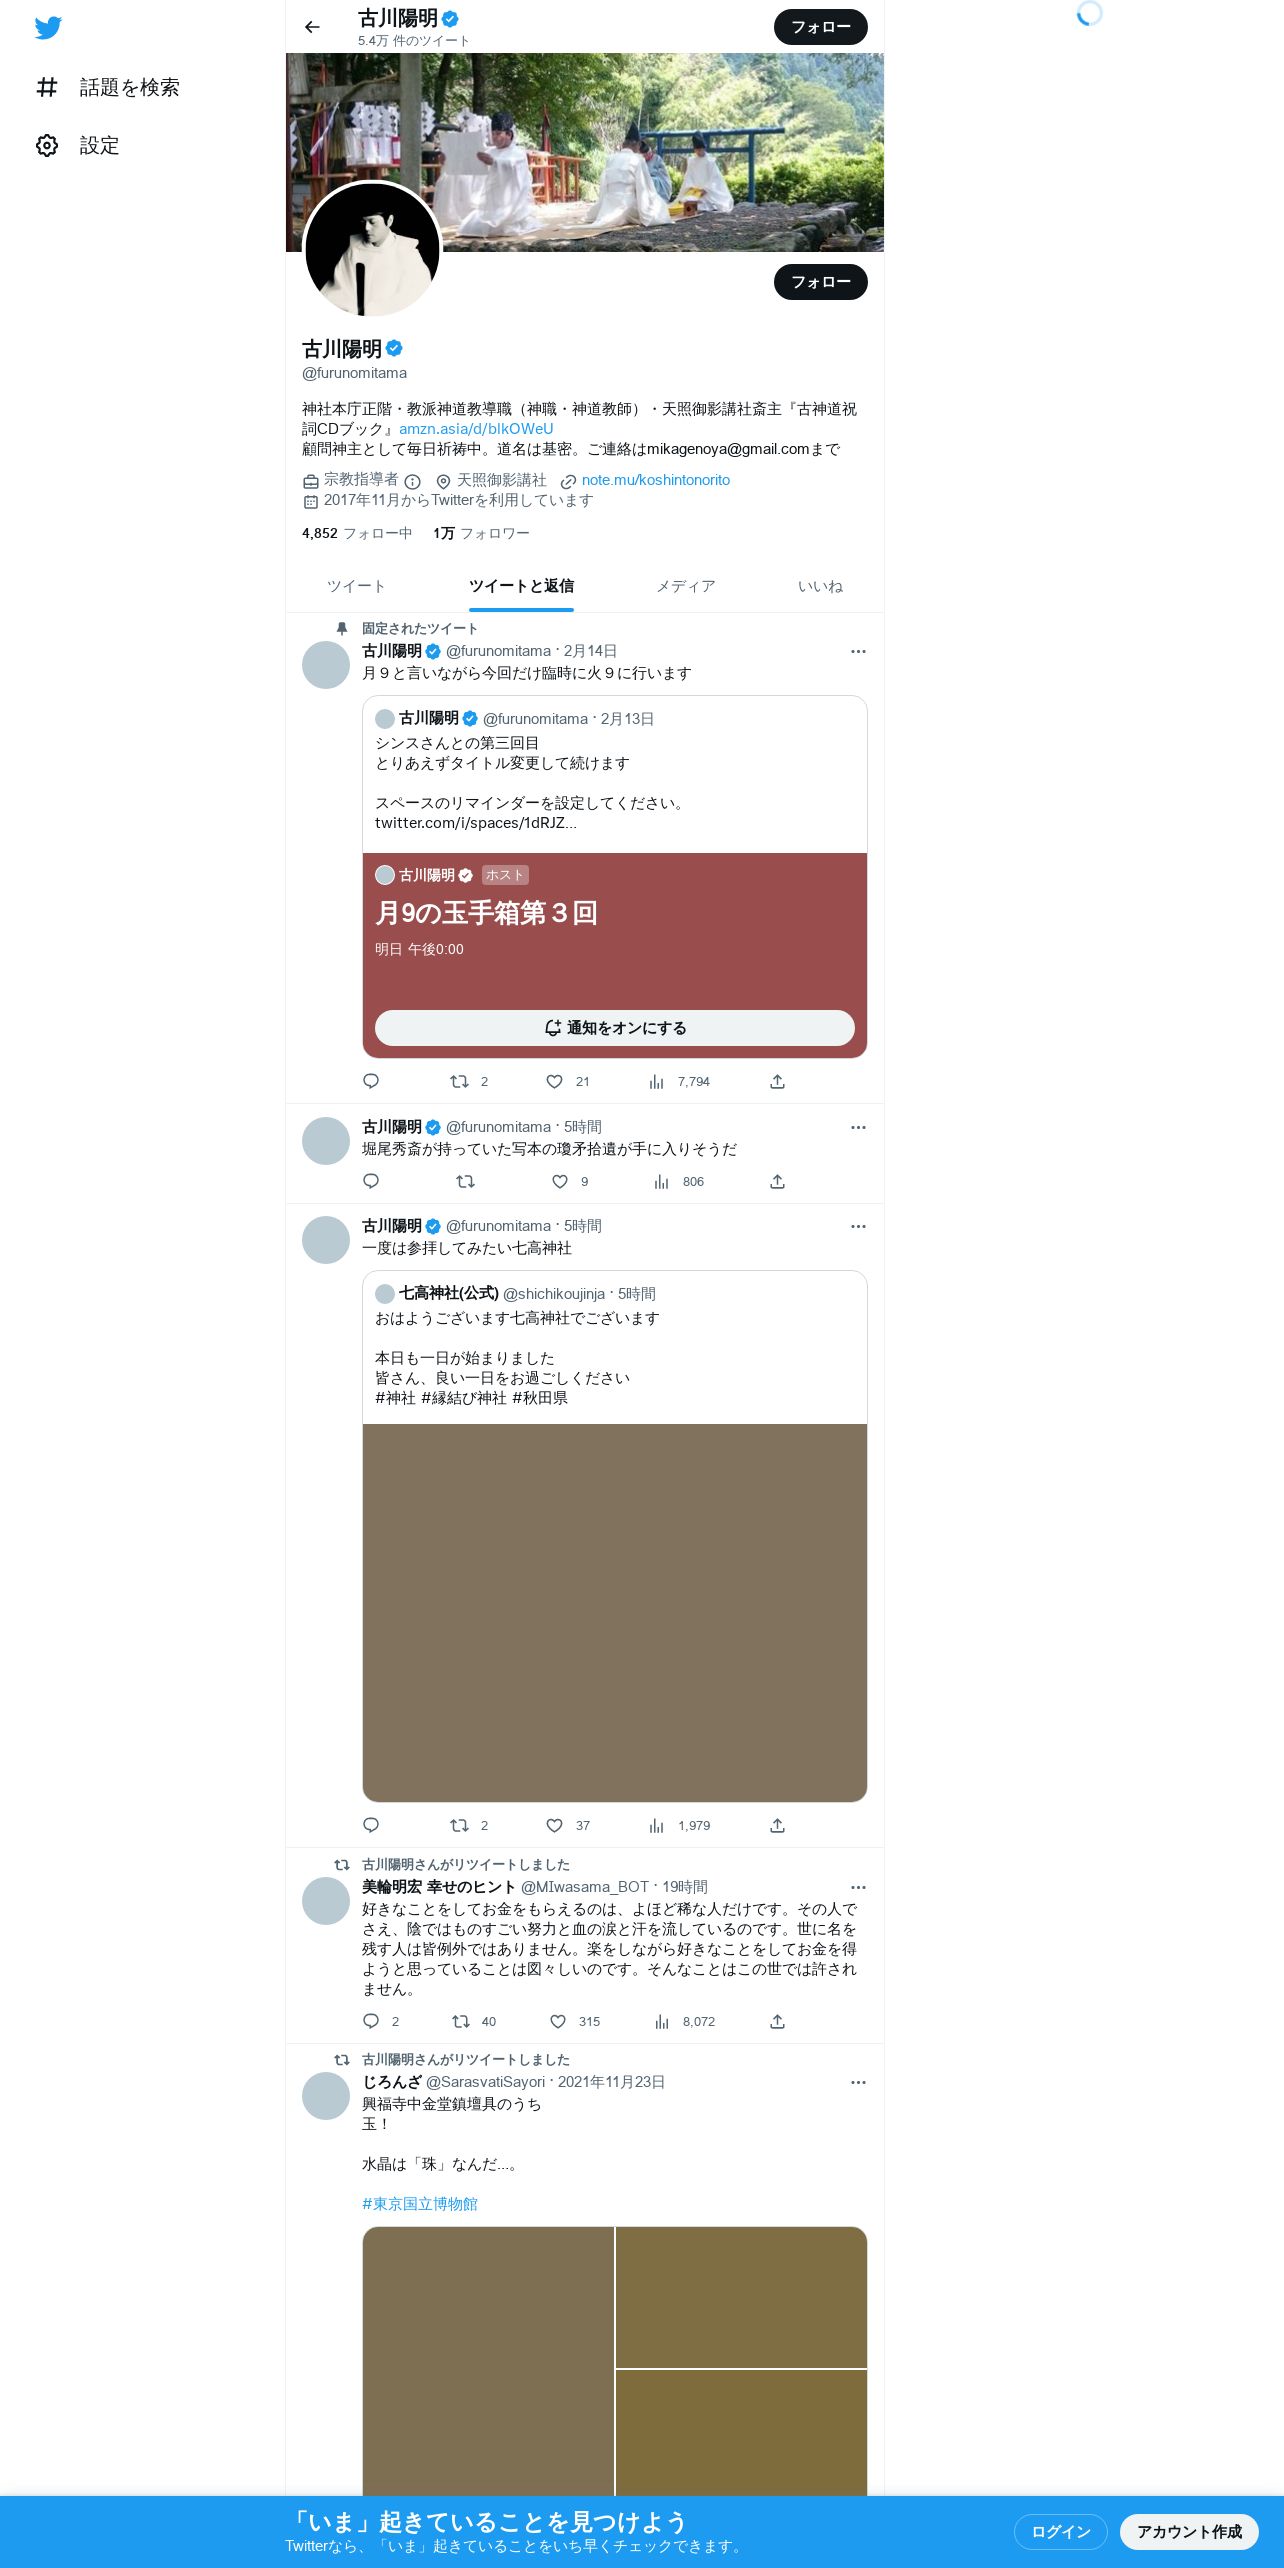Open the settings gear in the sidebar

[47, 146]
